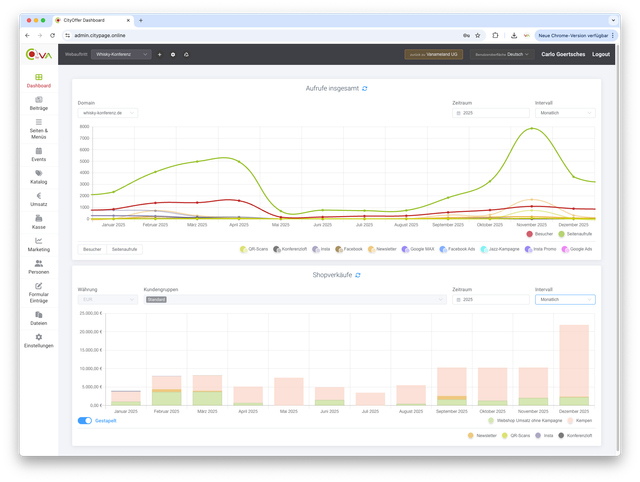640x482 pixels.
Task: Click the plus icon beside website selector
Action: [160, 54]
